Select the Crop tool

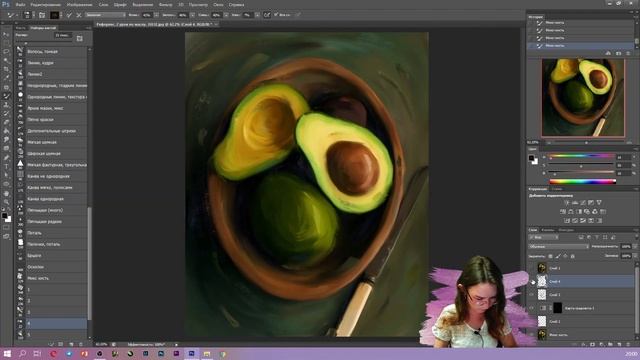point(6,69)
